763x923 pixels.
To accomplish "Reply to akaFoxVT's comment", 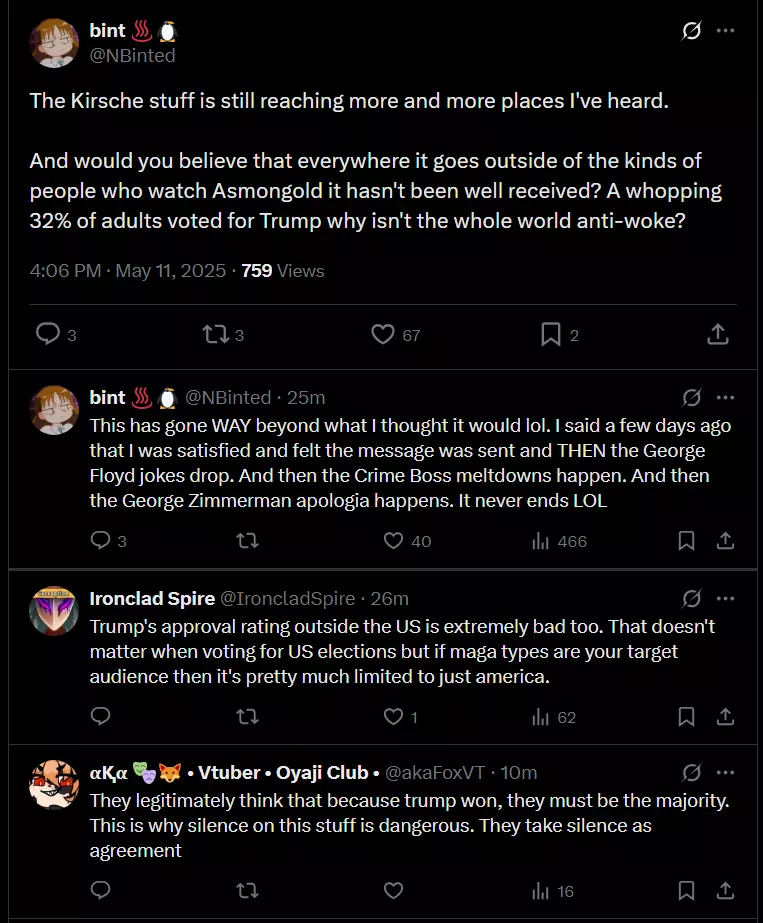I will tap(100, 890).
